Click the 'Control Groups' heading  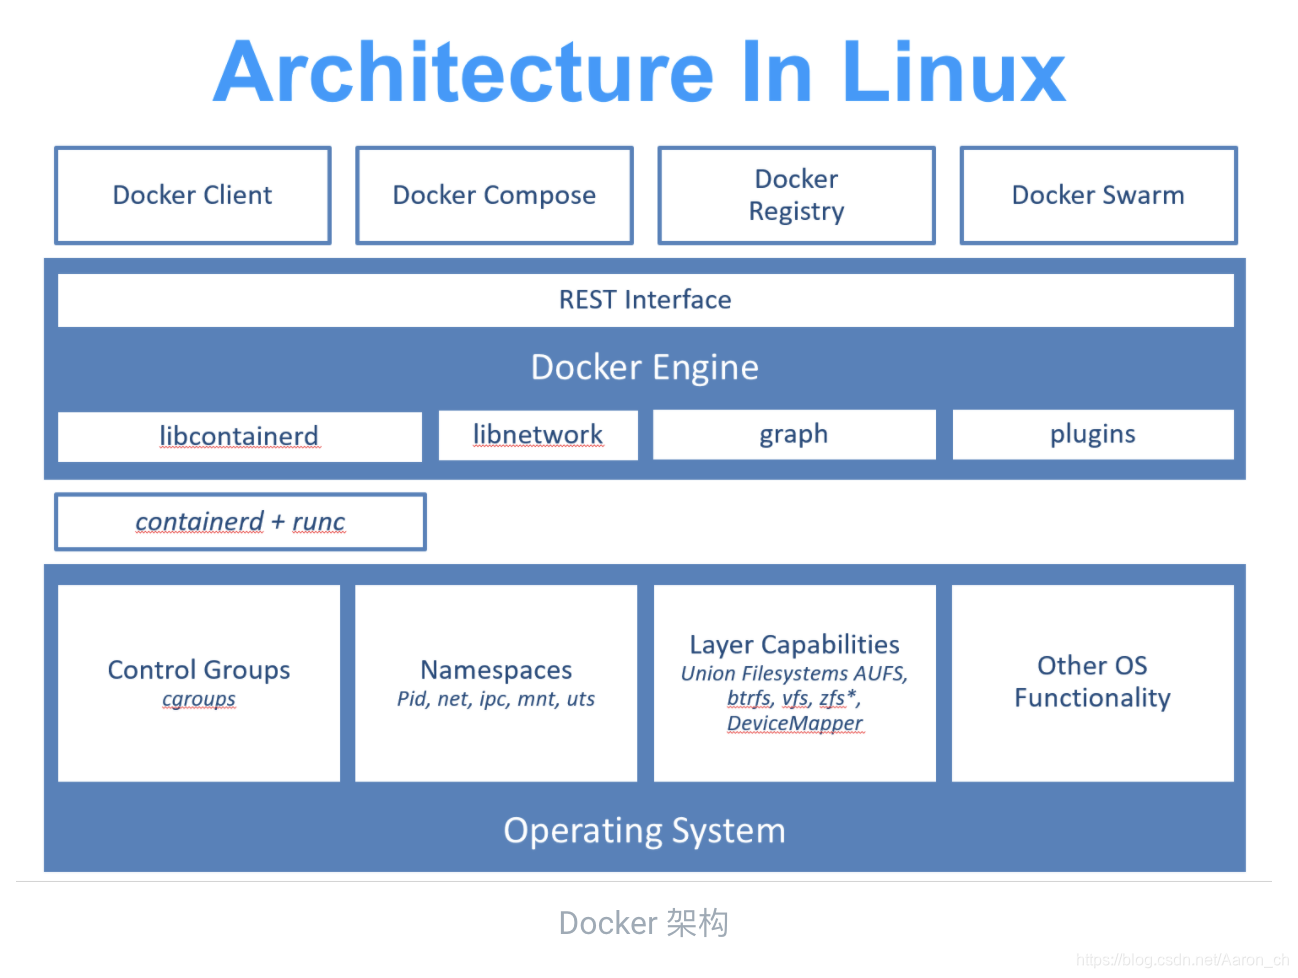[x=199, y=669]
